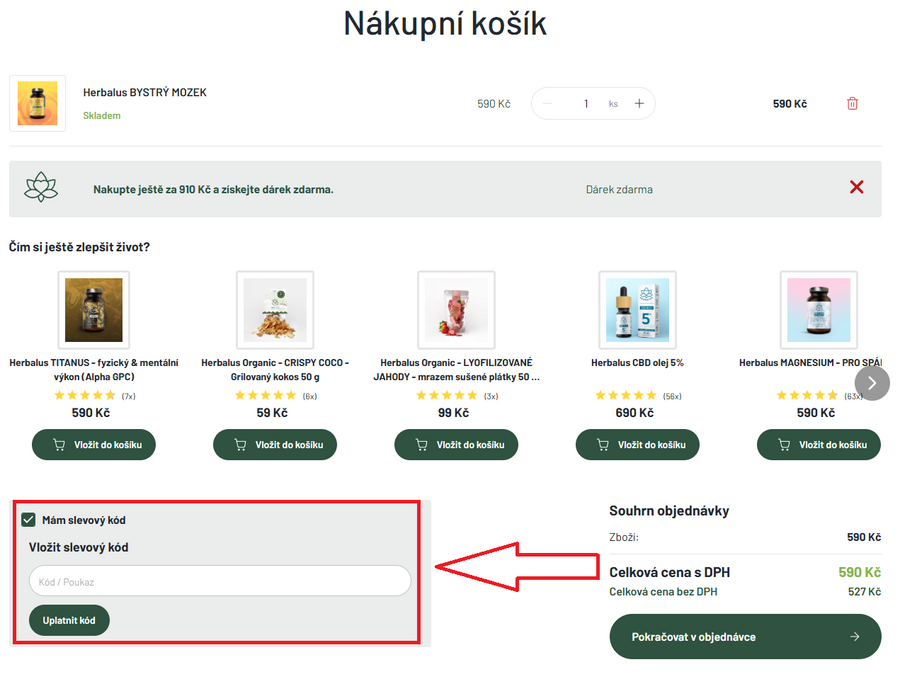Image resolution: width=900 pixels, height=674 pixels.
Task: Add Herbalus TITANUS to the cart
Action: (94, 445)
